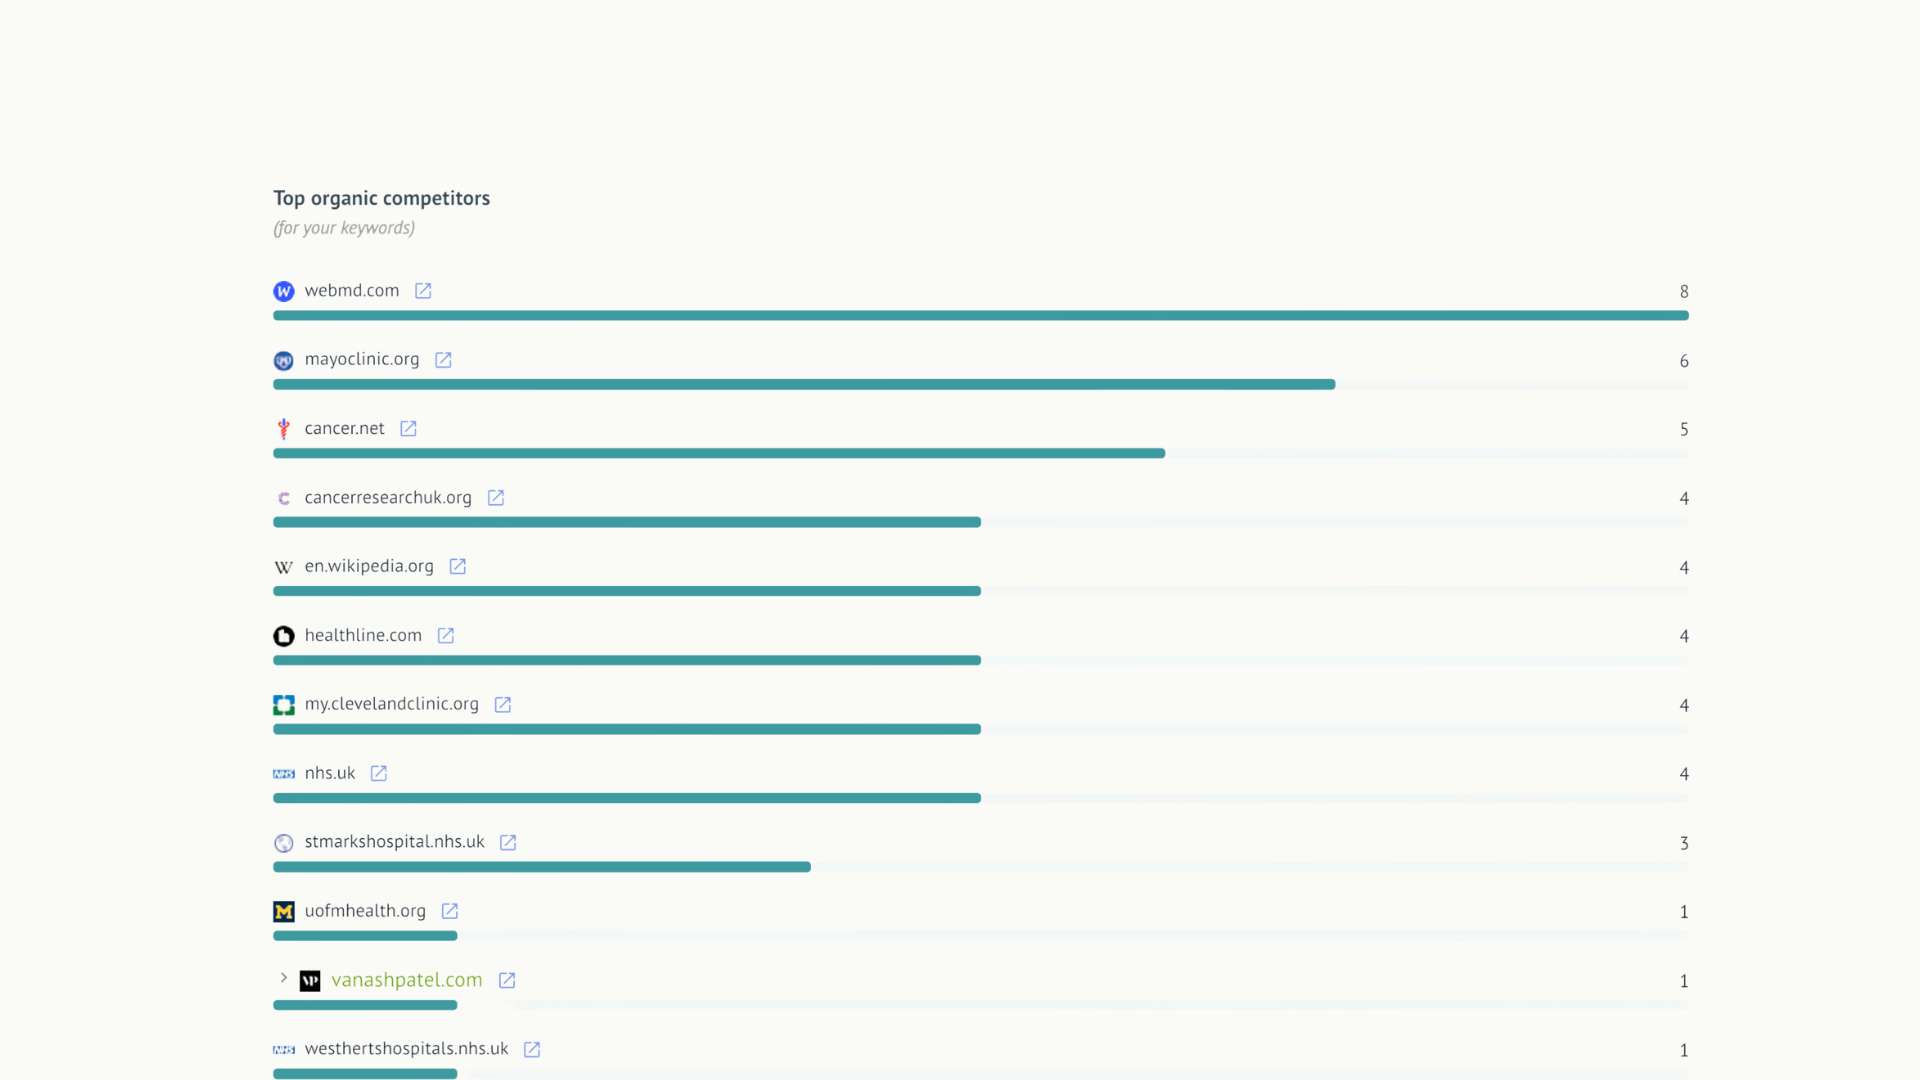Image resolution: width=1920 pixels, height=1080 pixels.
Task: Click external link icon beside vanashpatel.com
Action: tap(507, 981)
